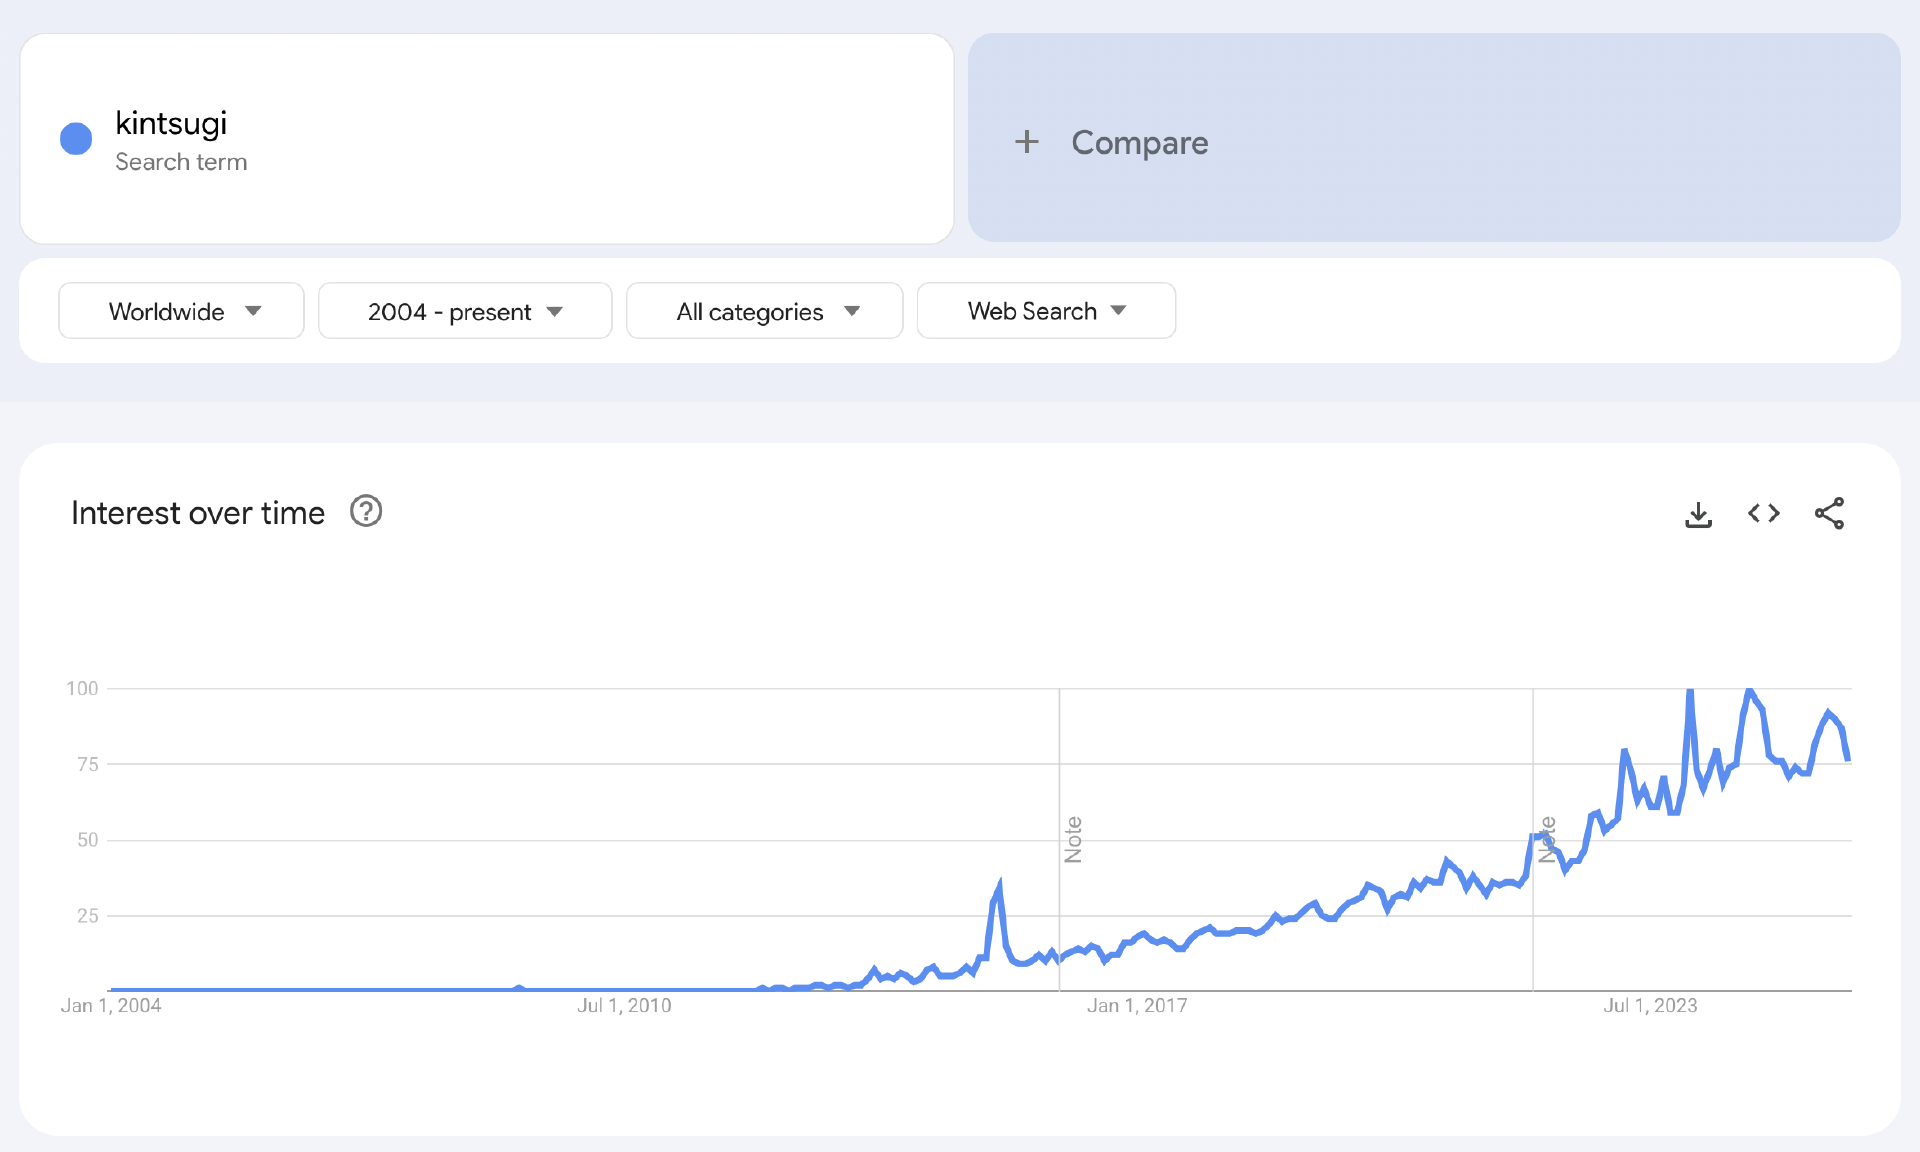
Task: Change the Web Search type dropdown
Action: point(1046,311)
